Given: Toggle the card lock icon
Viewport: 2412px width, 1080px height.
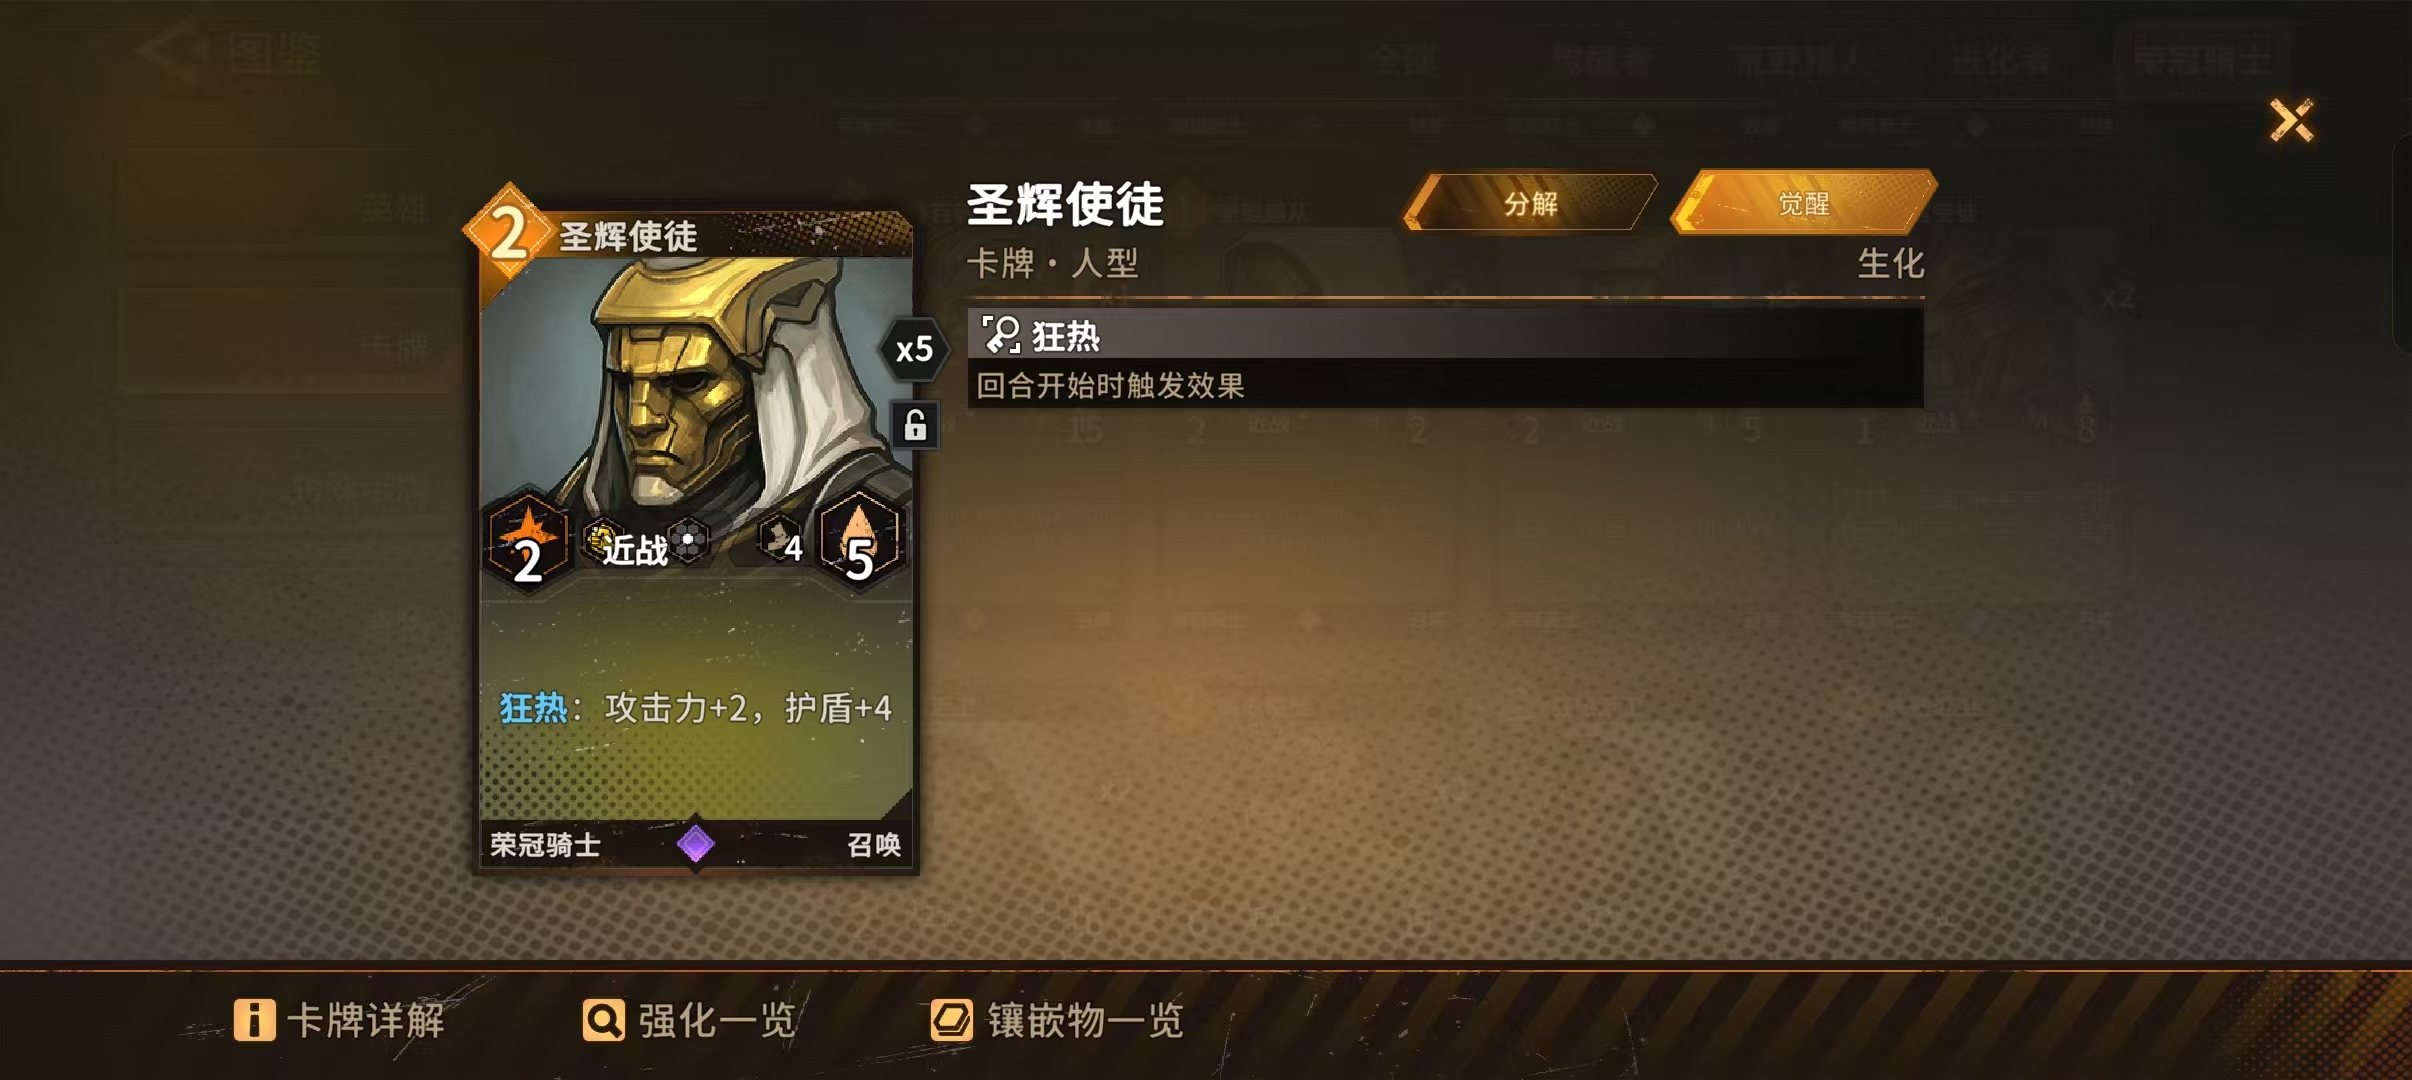Looking at the screenshot, I should point(915,426).
